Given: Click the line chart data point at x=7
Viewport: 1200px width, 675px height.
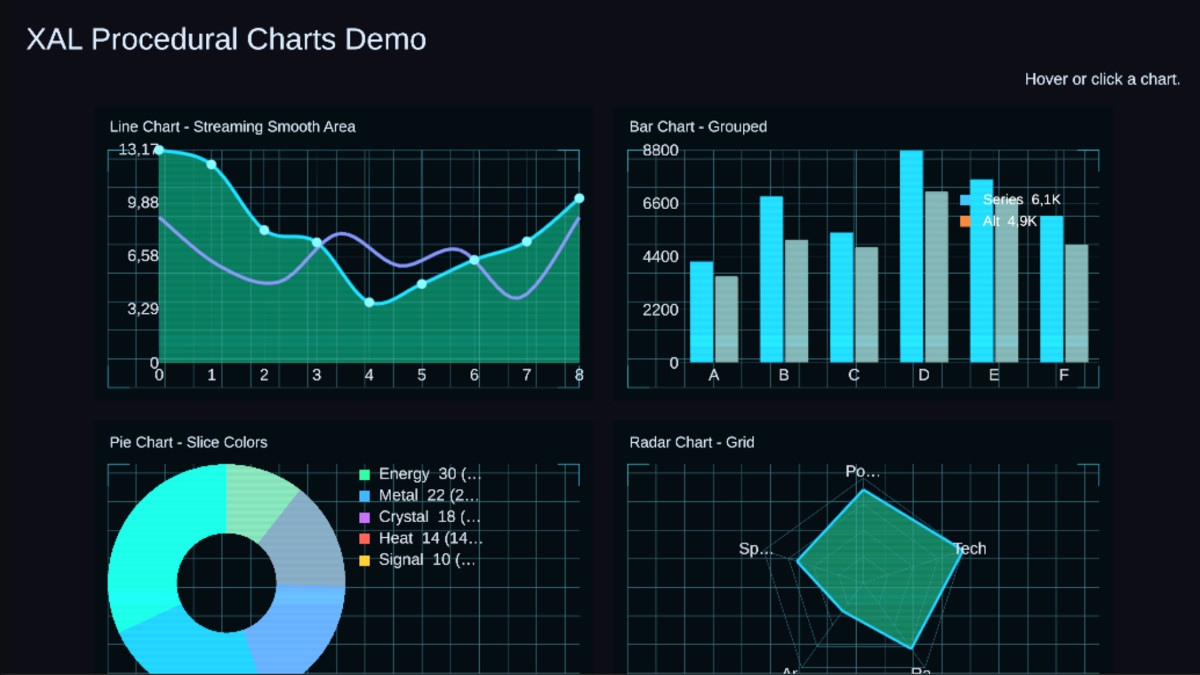Looking at the screenshot, I should click(x=527, y=242).
